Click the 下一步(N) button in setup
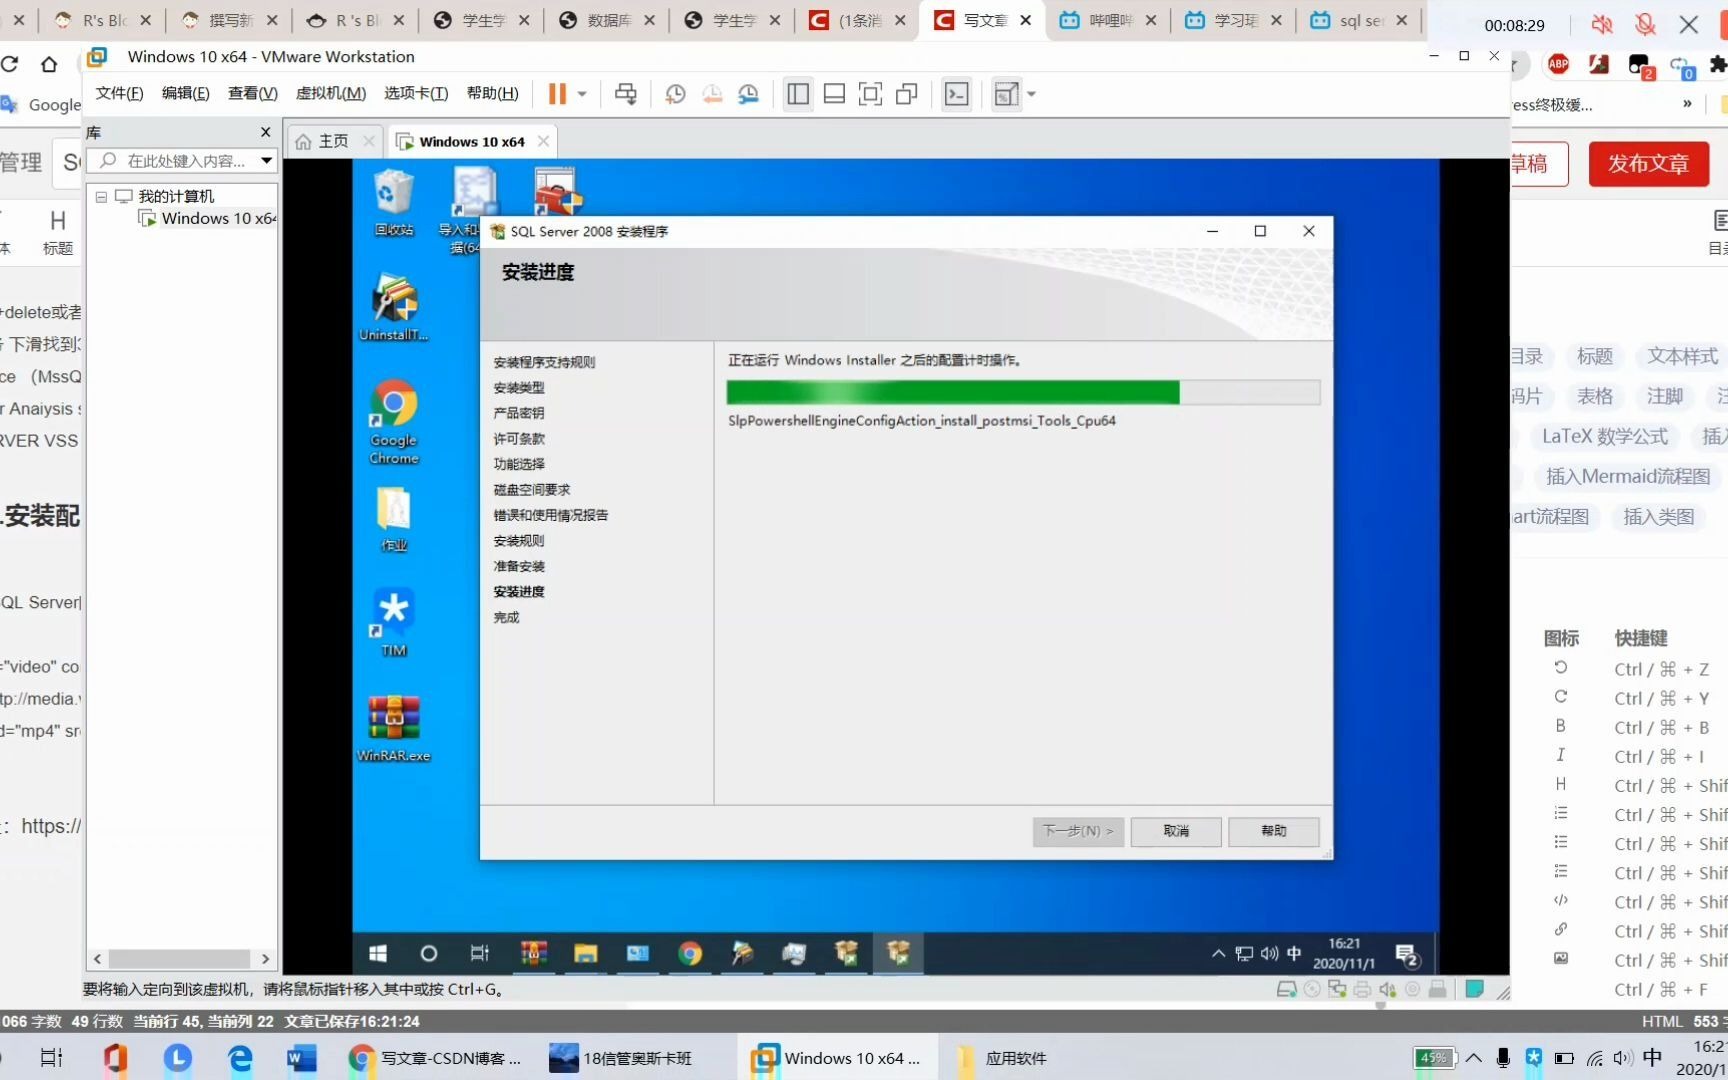Screen dimensions: 1728x1080 (1078, 831)
